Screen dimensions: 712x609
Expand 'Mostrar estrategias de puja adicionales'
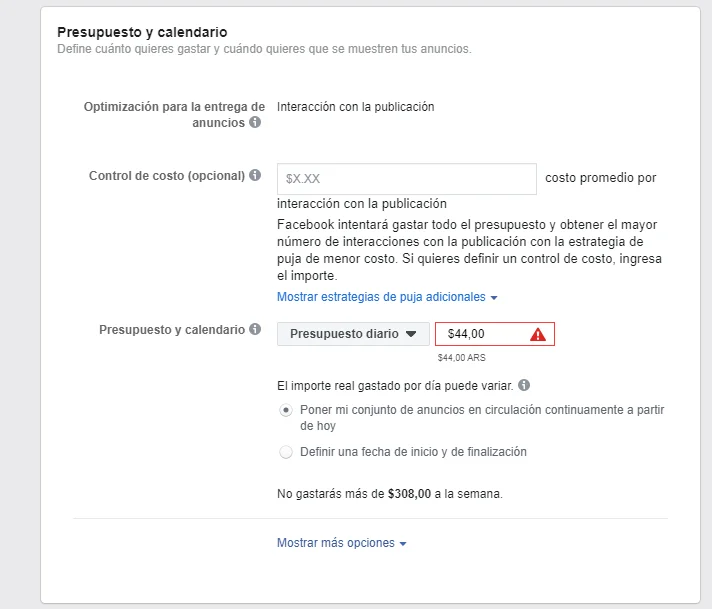(x=387, y=297)
